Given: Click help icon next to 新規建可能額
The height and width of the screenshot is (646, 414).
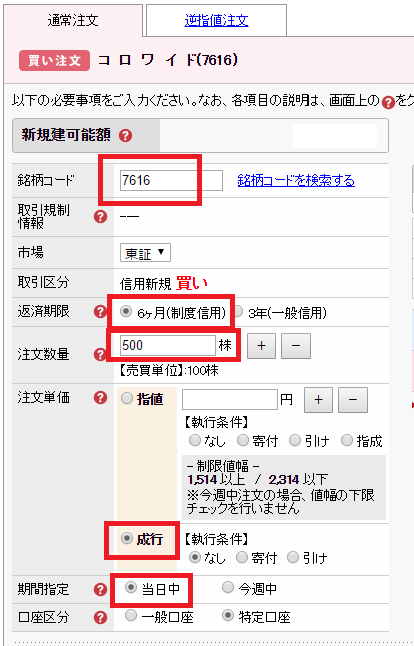Looking at the screenshot, I should (x=125, y=136).
